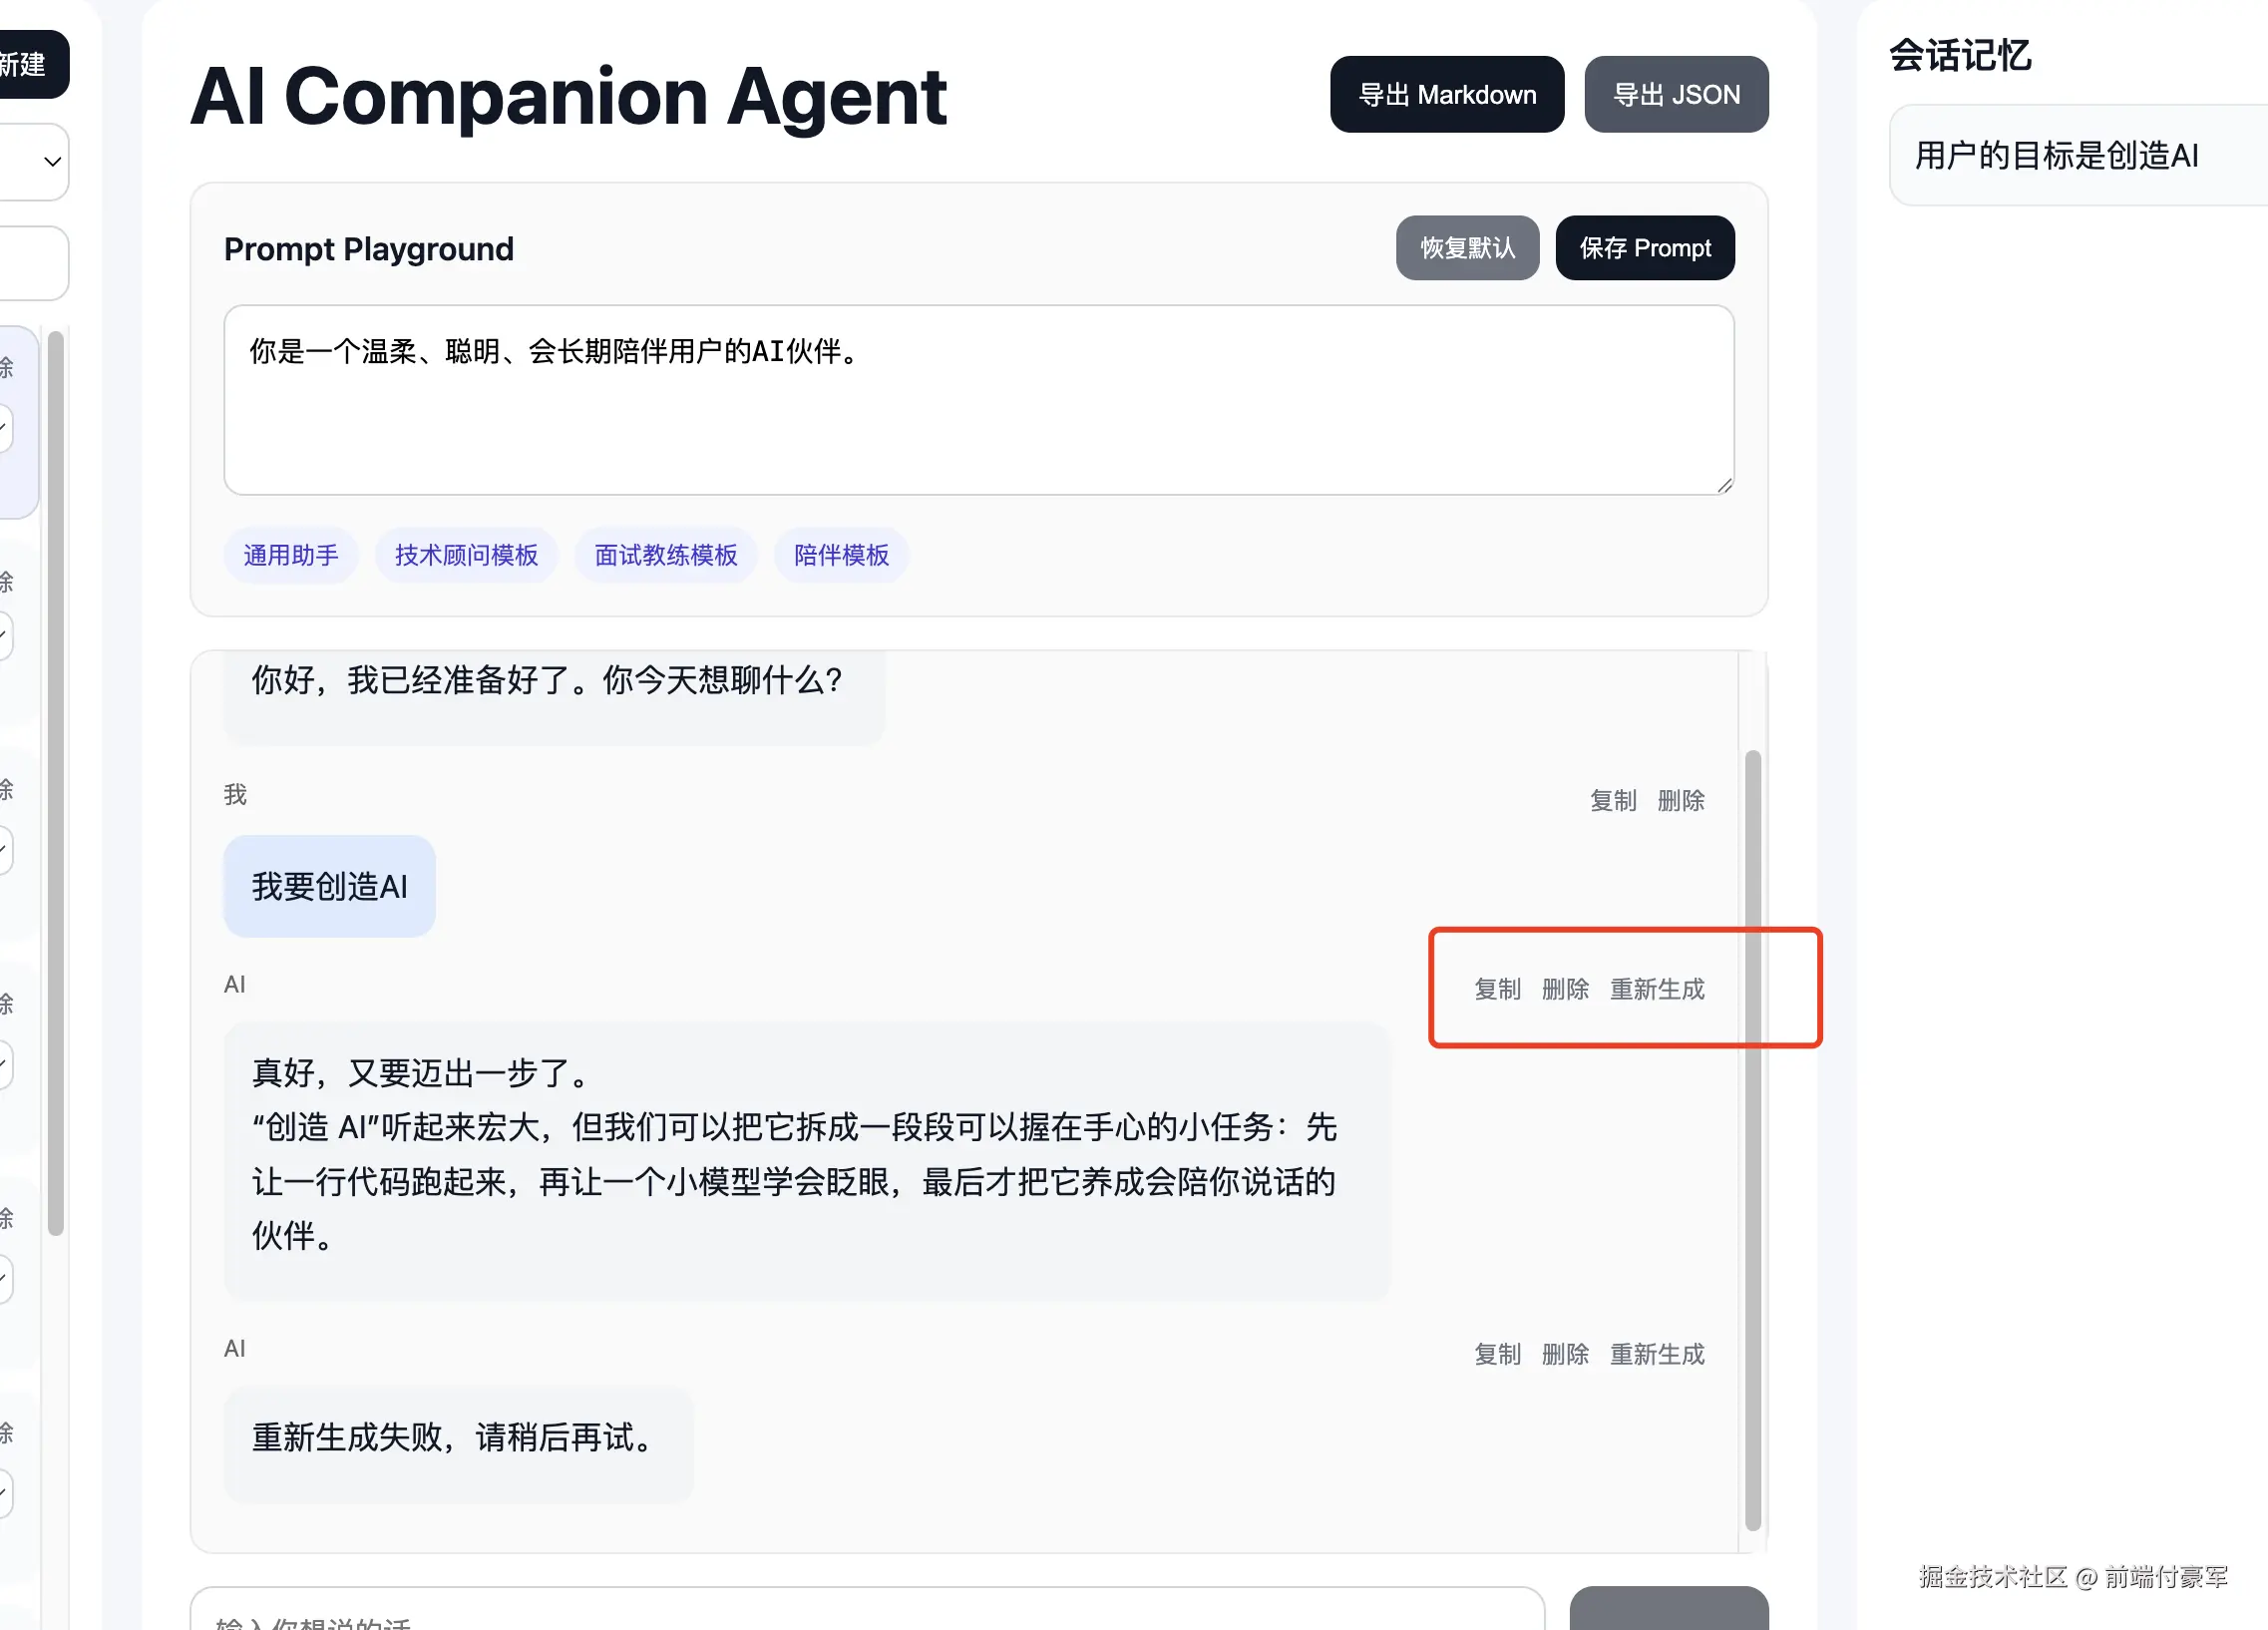This screenshot has width=2268, height=1630.
Task: Click the 保存 Prompt button
Action: (1644, 248)
